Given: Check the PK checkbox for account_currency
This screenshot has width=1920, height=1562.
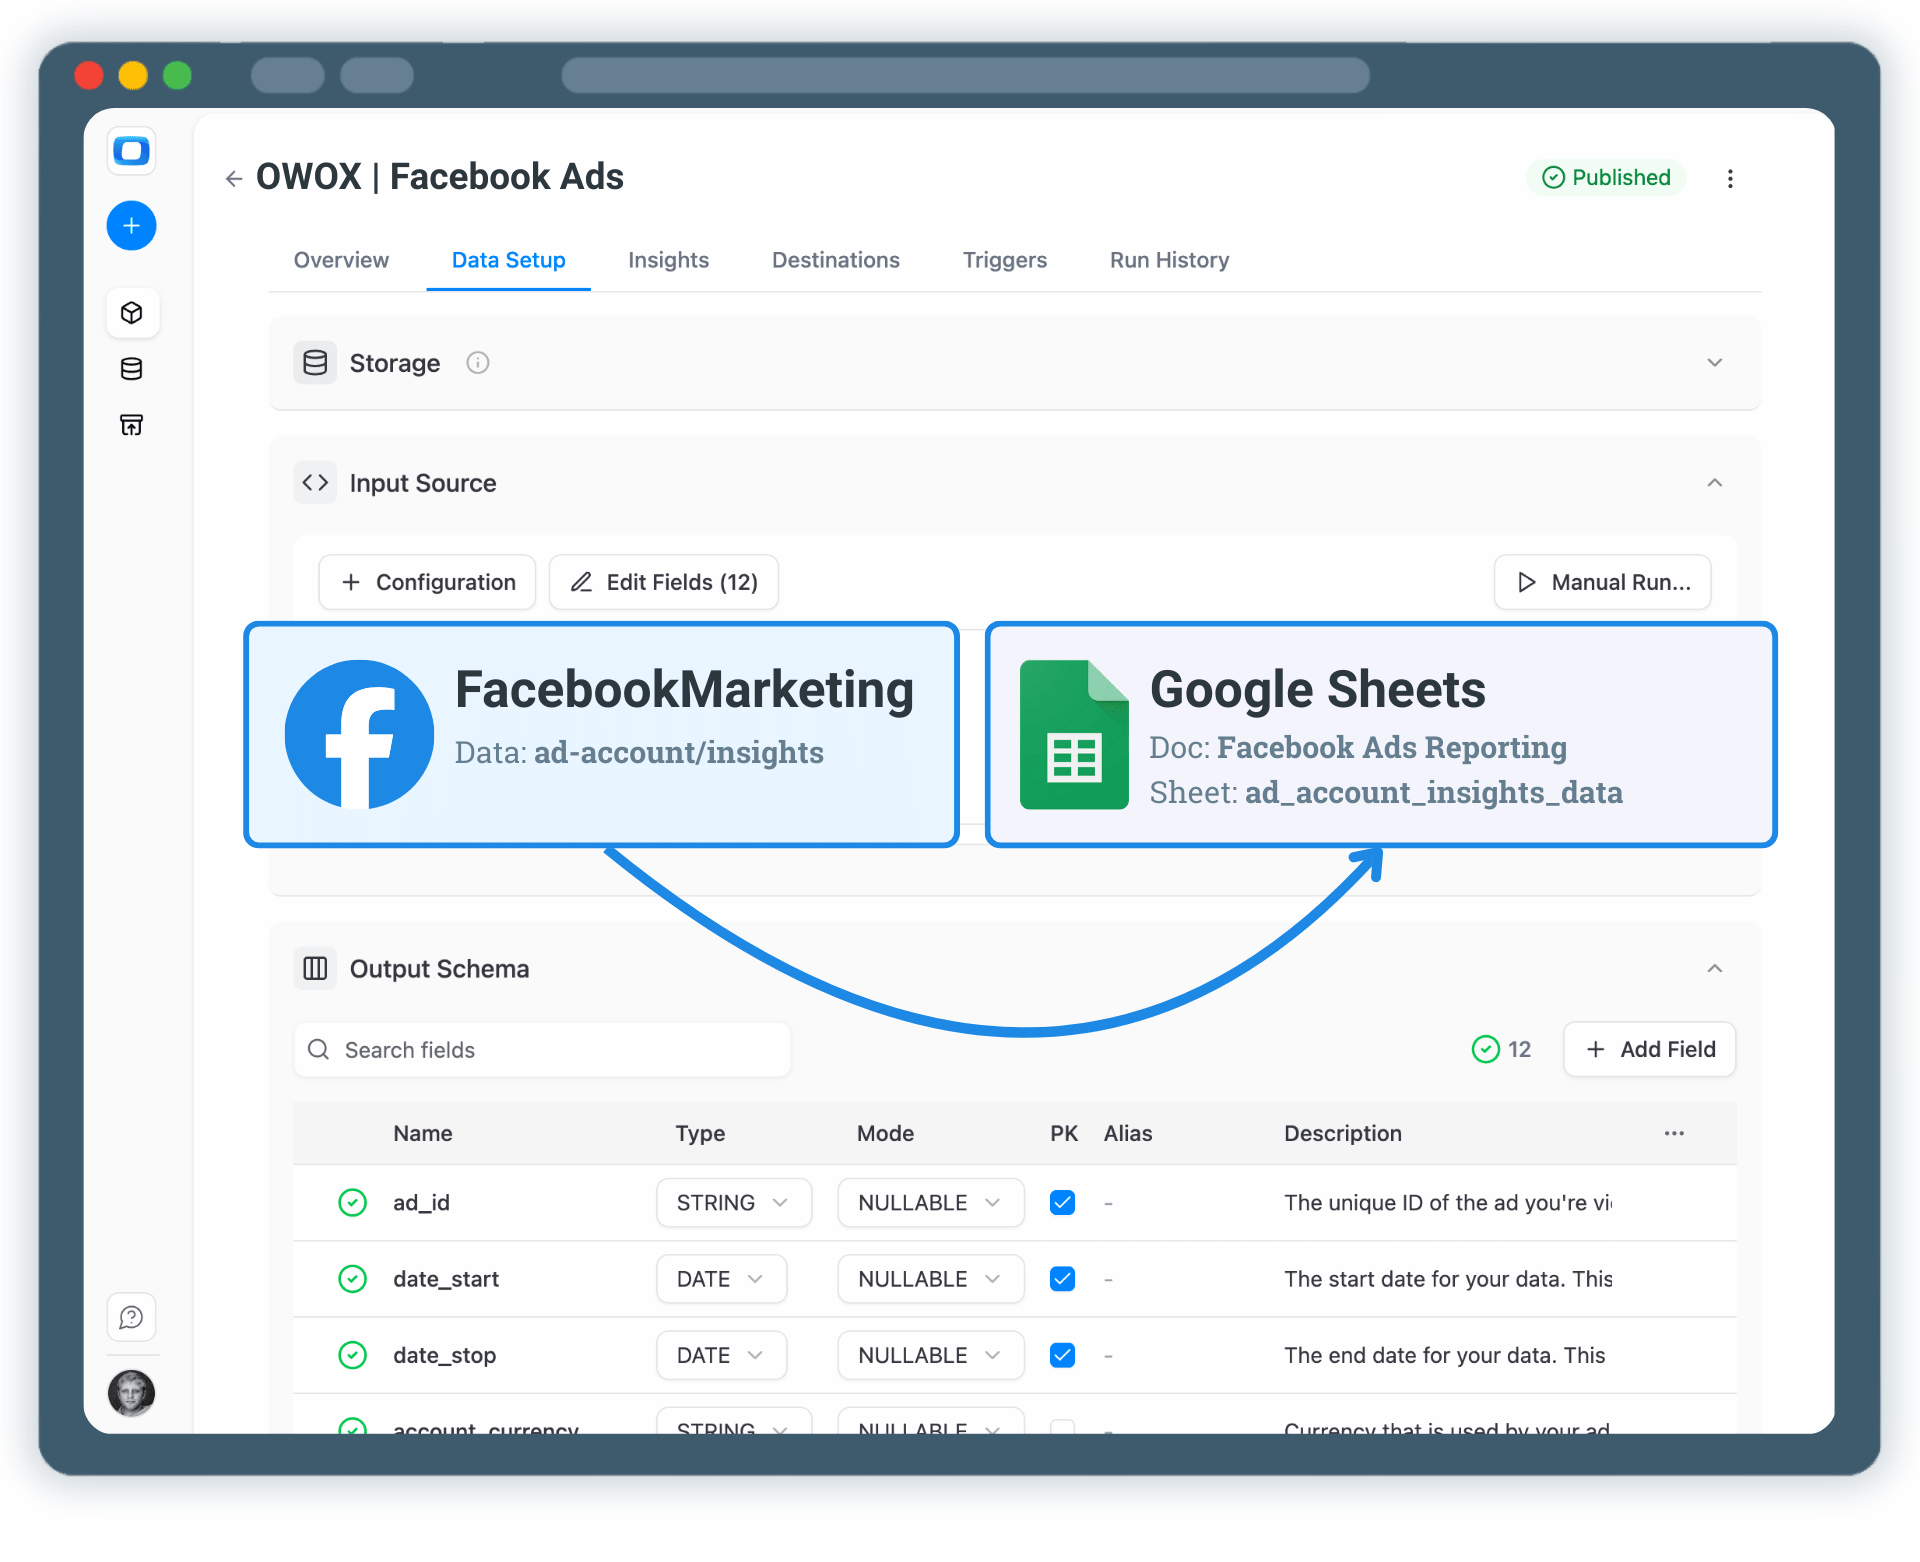Looking at the screenshot, I should pos(1063,1428).
